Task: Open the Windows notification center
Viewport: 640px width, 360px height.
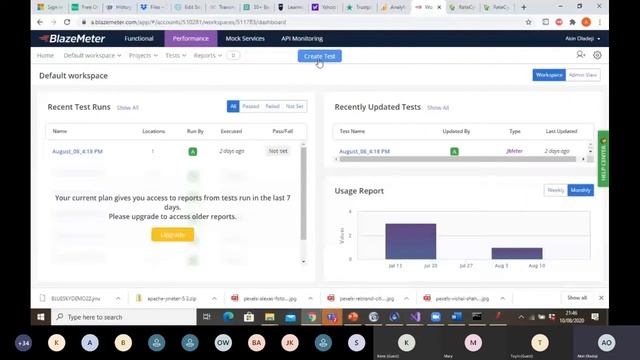Action: tap(595, 317)
